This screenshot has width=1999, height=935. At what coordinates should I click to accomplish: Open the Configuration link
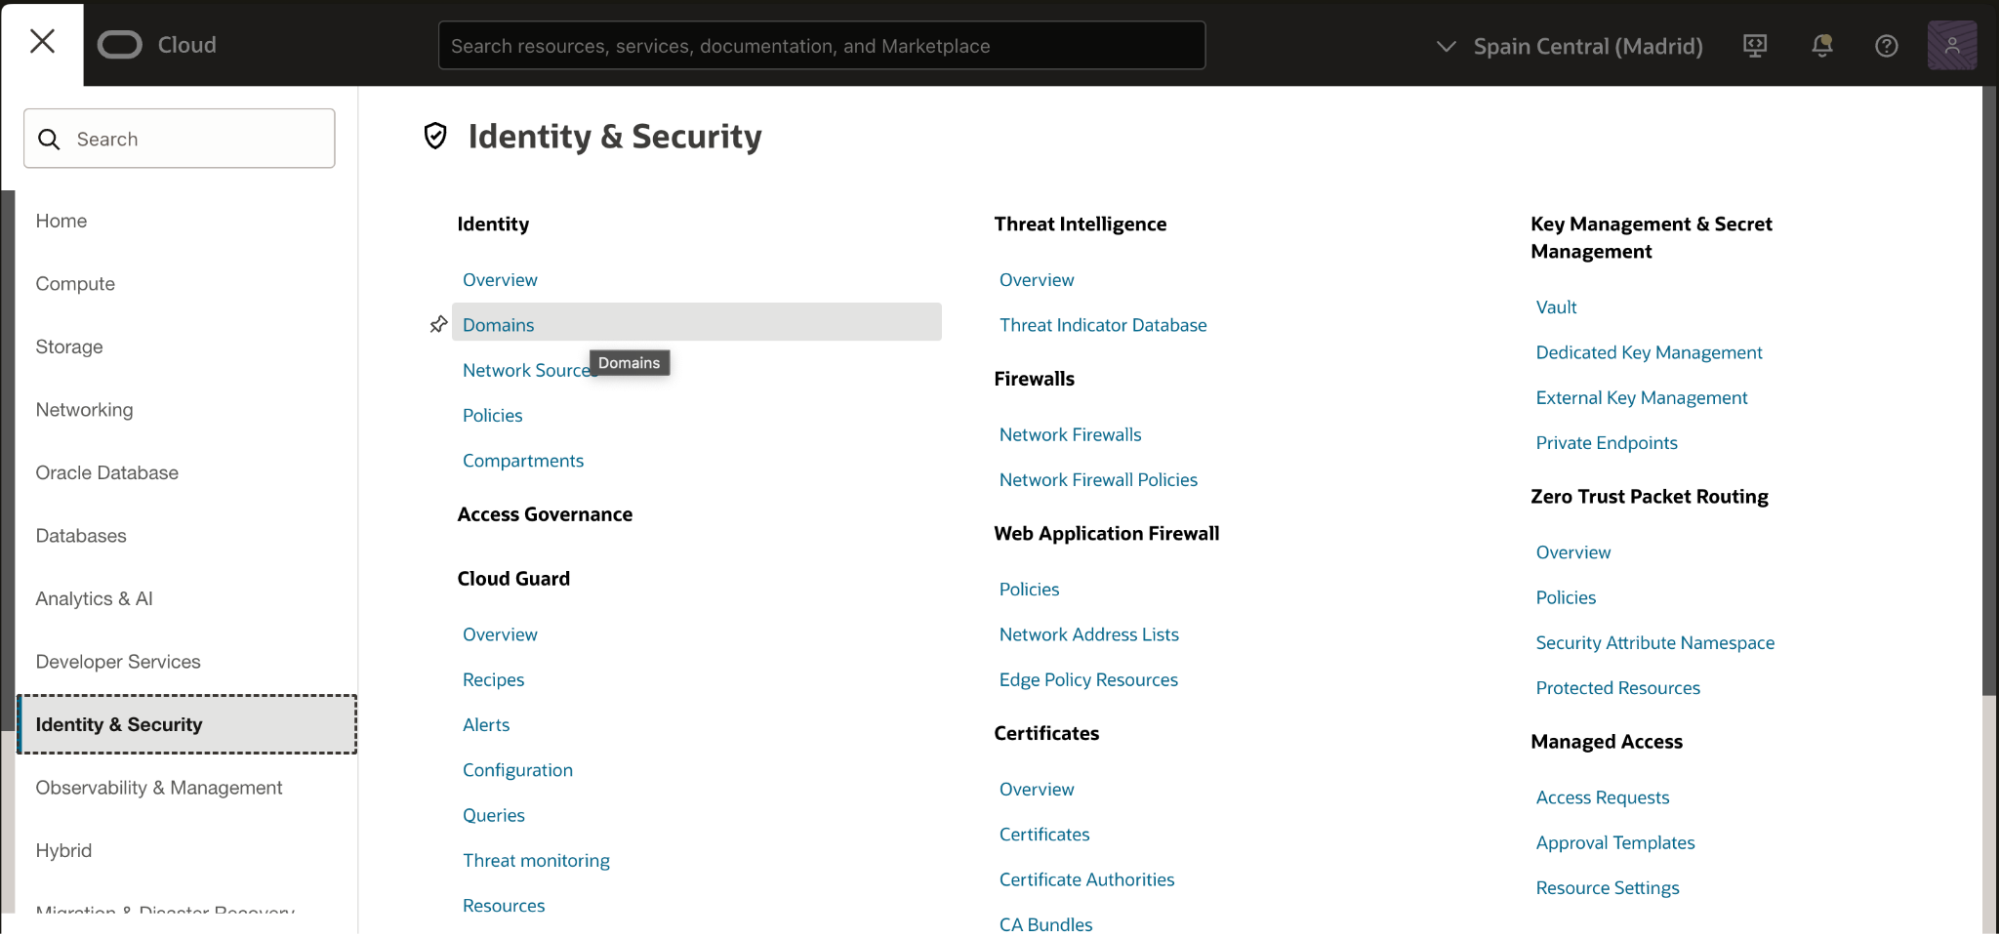point(518,770)
